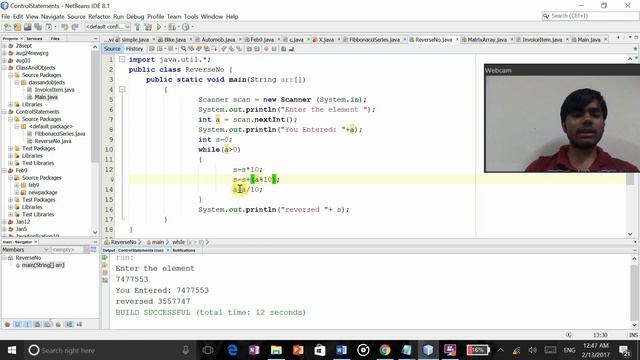
Task: Collapse the Feb9 project node
Action: click(4, 171)
